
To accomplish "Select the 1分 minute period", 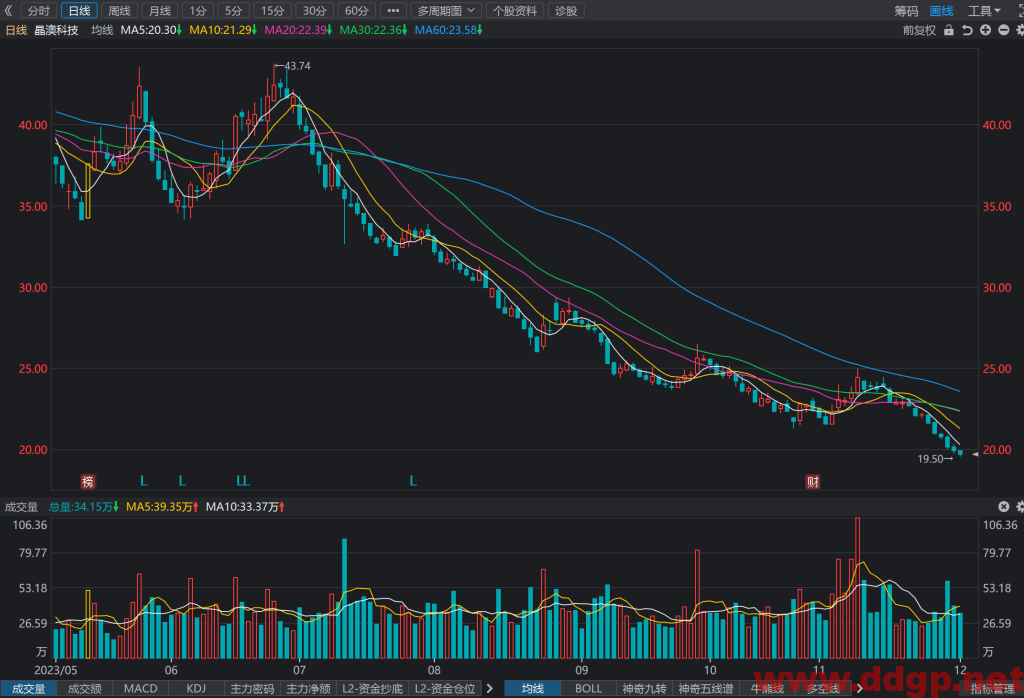I will click(x=198, y=10).
